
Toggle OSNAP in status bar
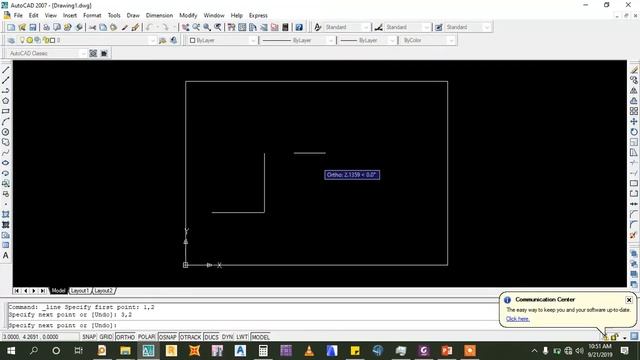coord(167,337)
